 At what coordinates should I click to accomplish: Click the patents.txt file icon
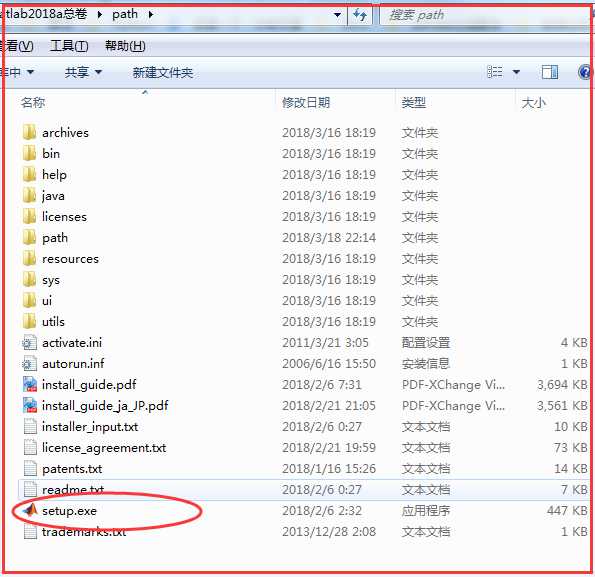[x=30, y=469]
